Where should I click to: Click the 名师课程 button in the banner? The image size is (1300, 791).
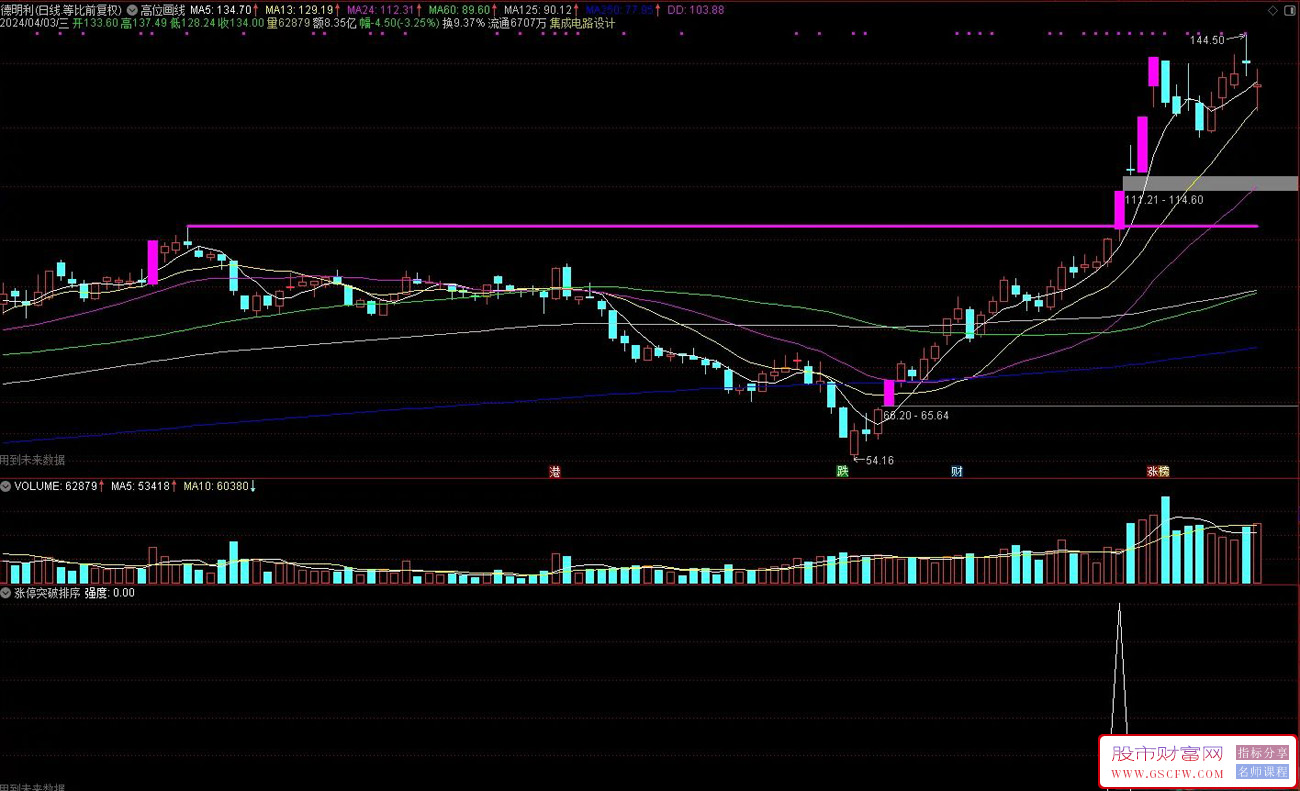(x=1263, y=772)
